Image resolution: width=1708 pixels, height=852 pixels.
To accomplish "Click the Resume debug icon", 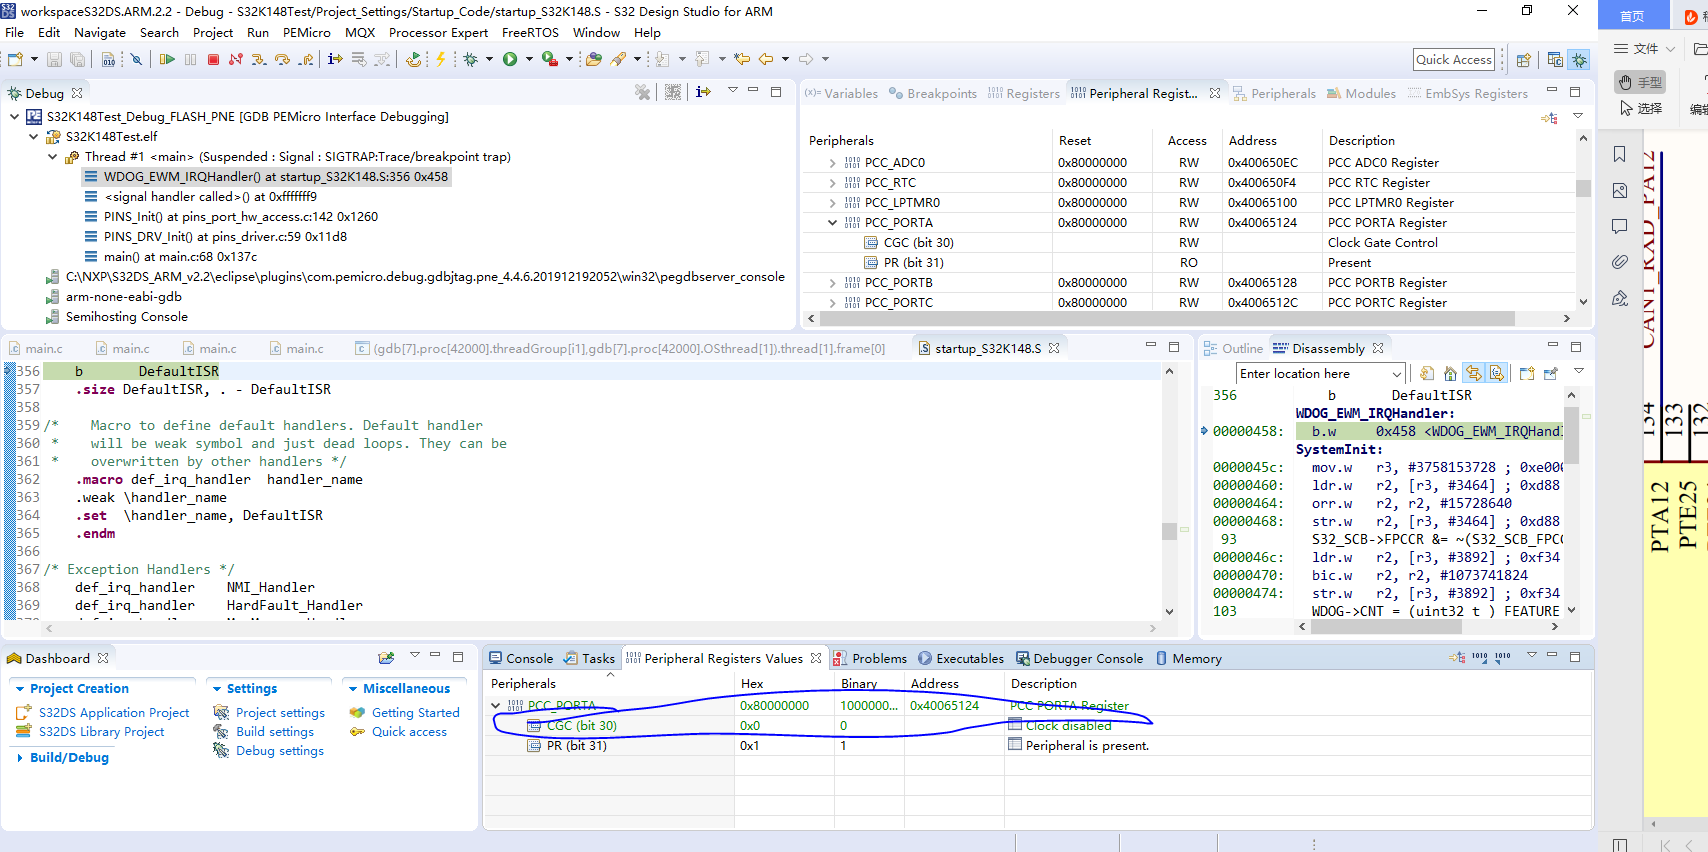I will coord(167,60).
